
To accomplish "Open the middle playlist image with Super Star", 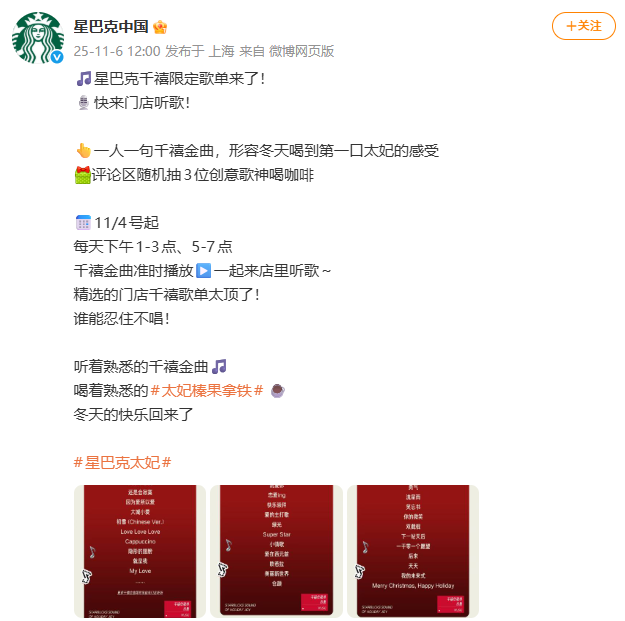I will (x=277, y=551).
